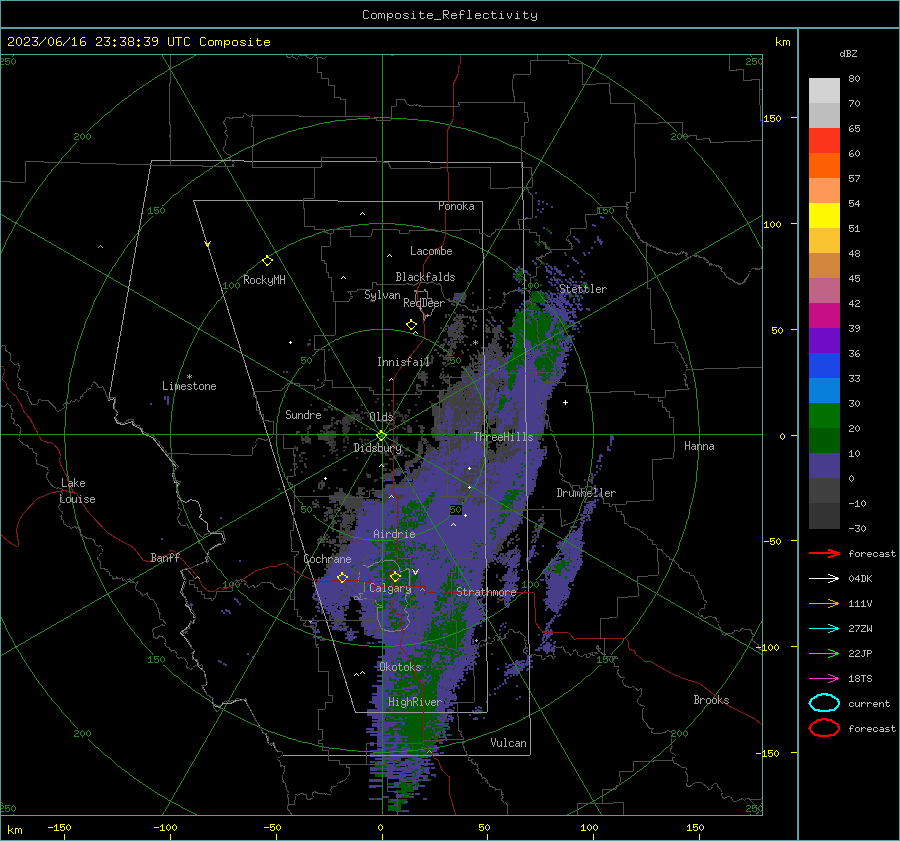Select the cyan 27ZW arrow legend icon
The image size is (900, 841).
(824, 629)
